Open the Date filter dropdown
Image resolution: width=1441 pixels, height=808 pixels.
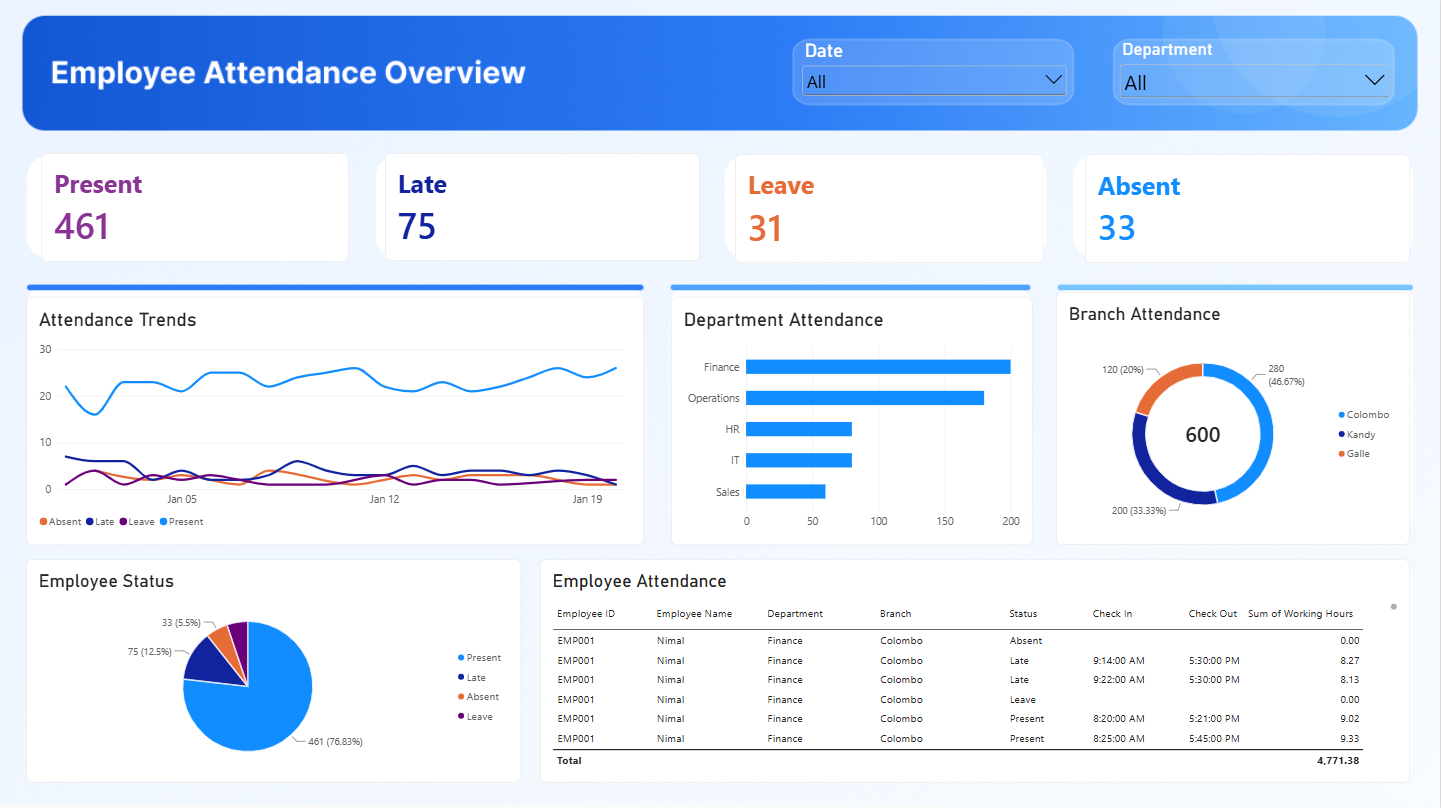934,81
